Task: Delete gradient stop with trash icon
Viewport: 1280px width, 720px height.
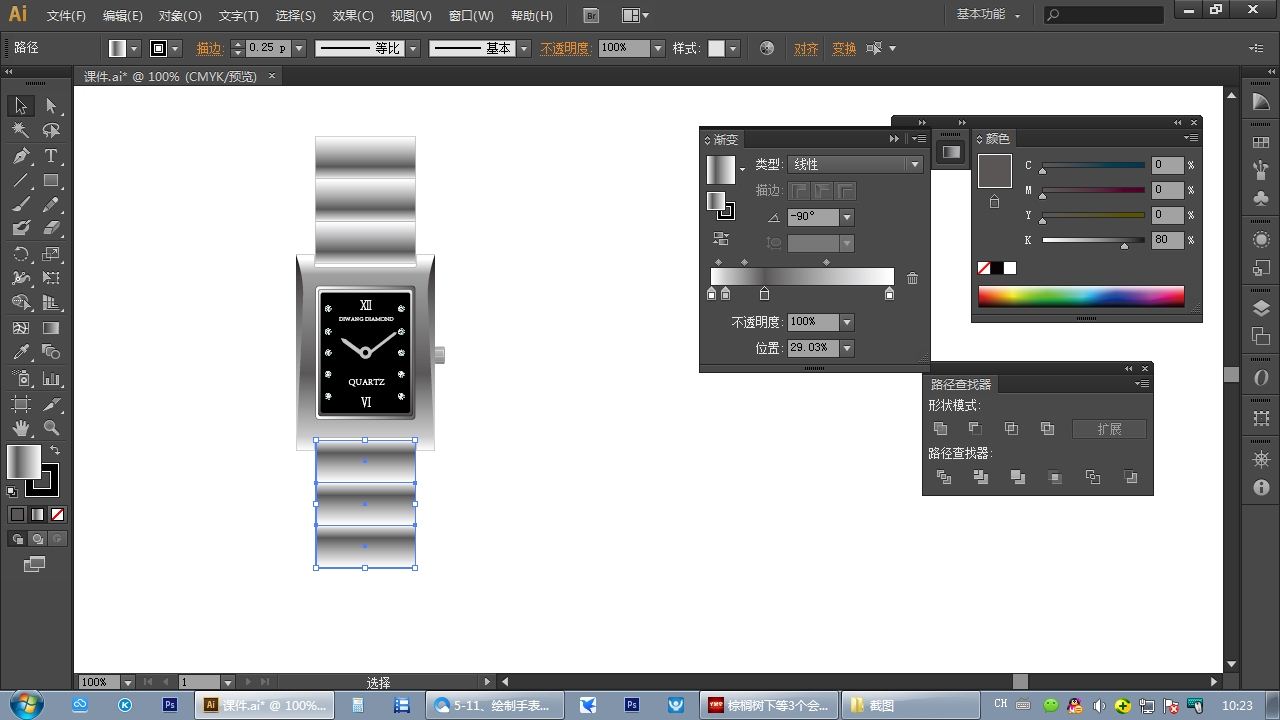Action: pyautogui.click(x=912, y=278)
